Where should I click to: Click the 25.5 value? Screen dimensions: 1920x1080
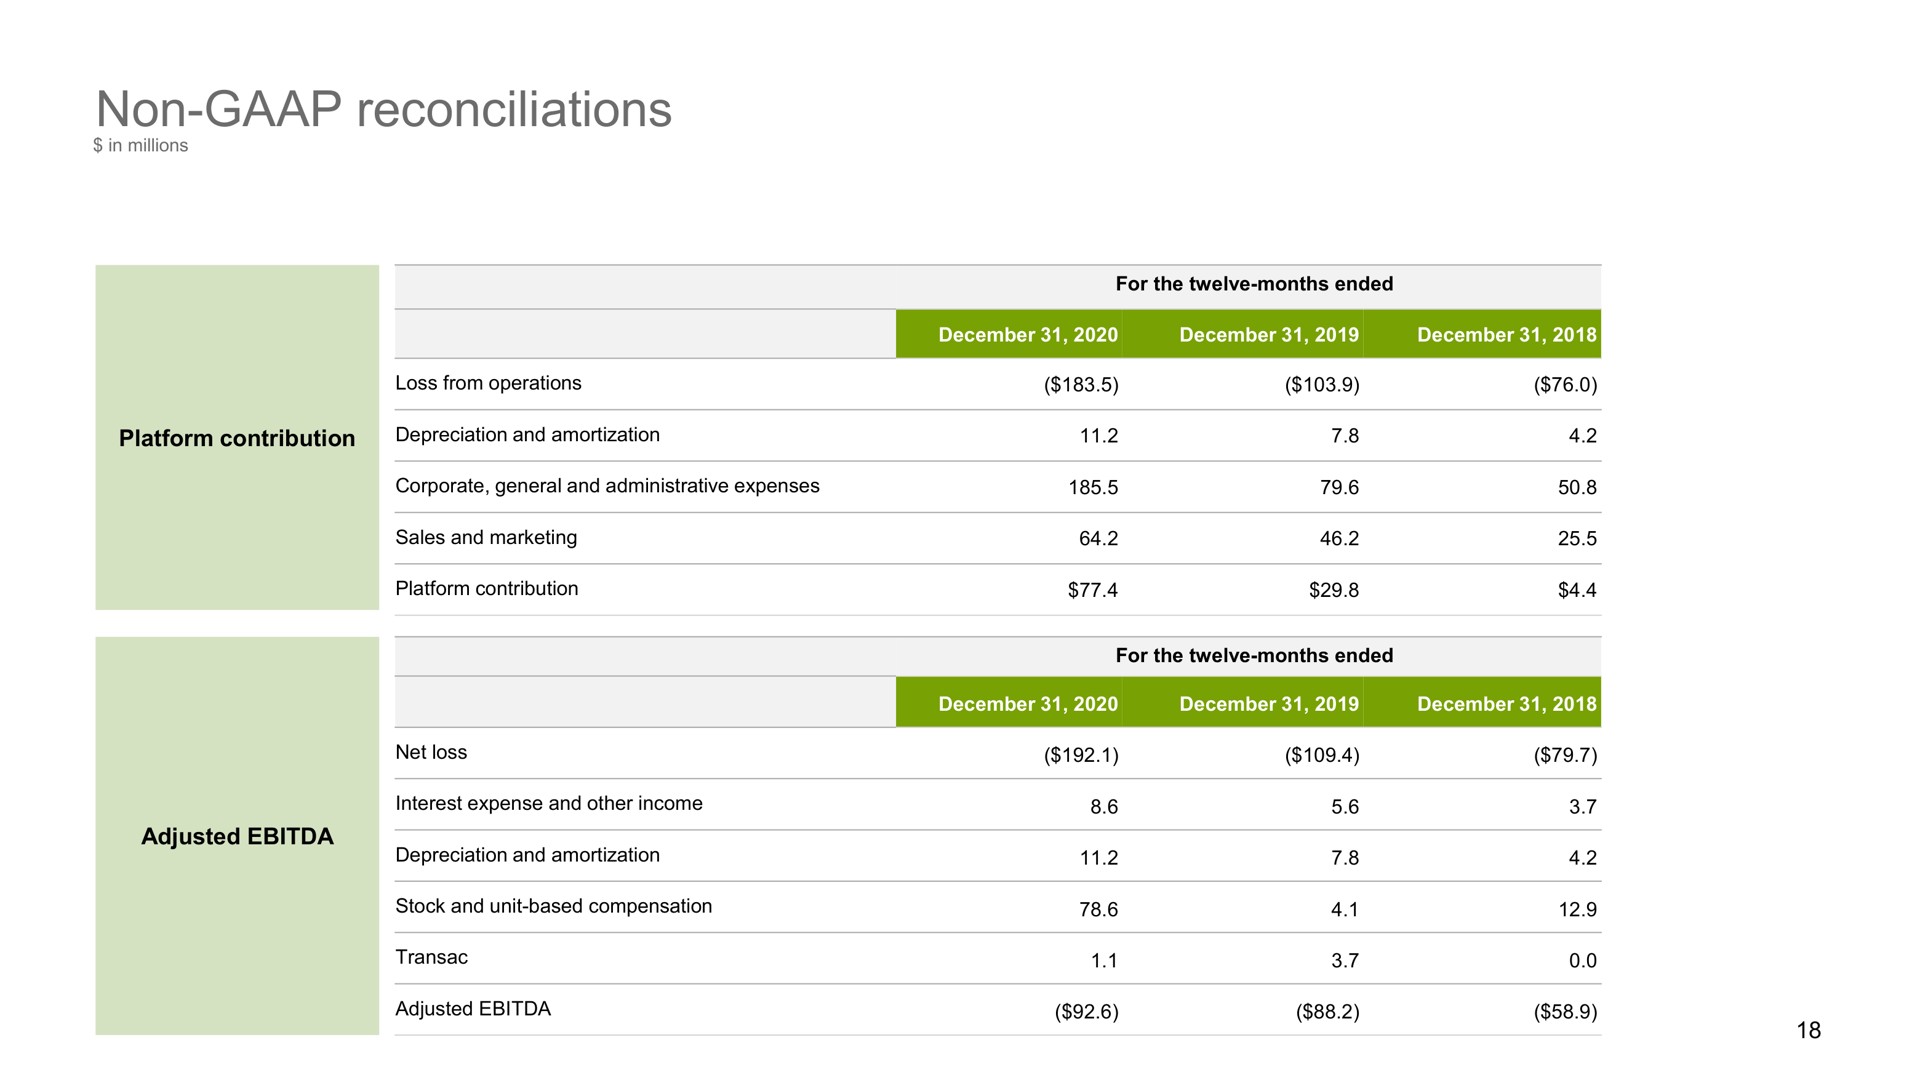pos(1577,538)
